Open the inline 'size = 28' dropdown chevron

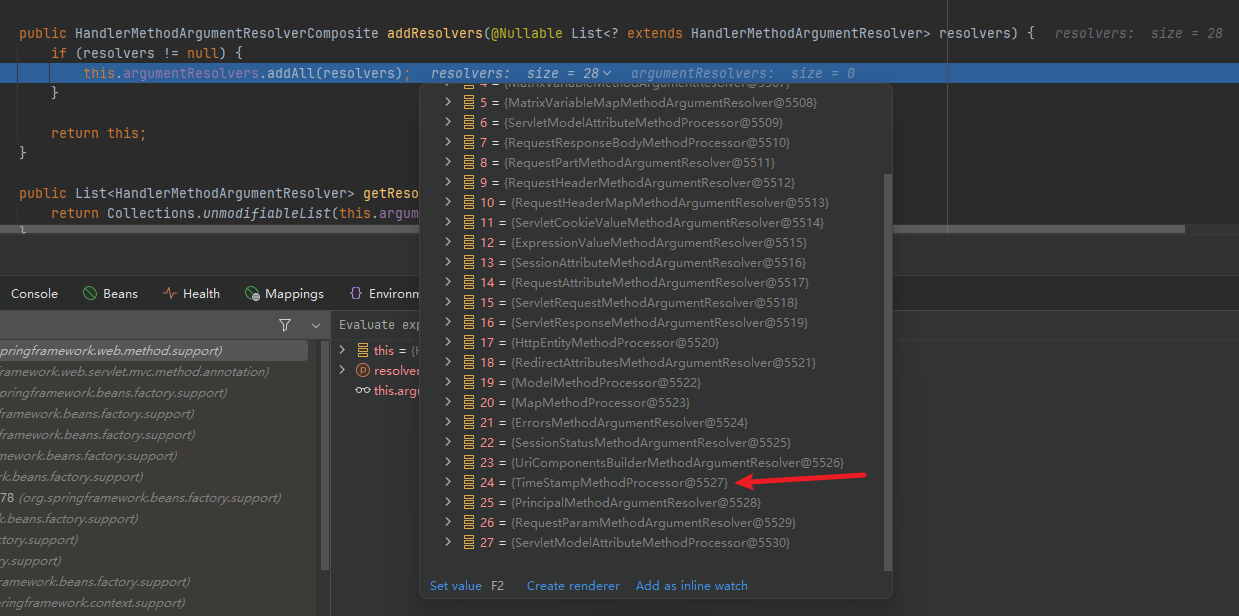click(607, 74)
